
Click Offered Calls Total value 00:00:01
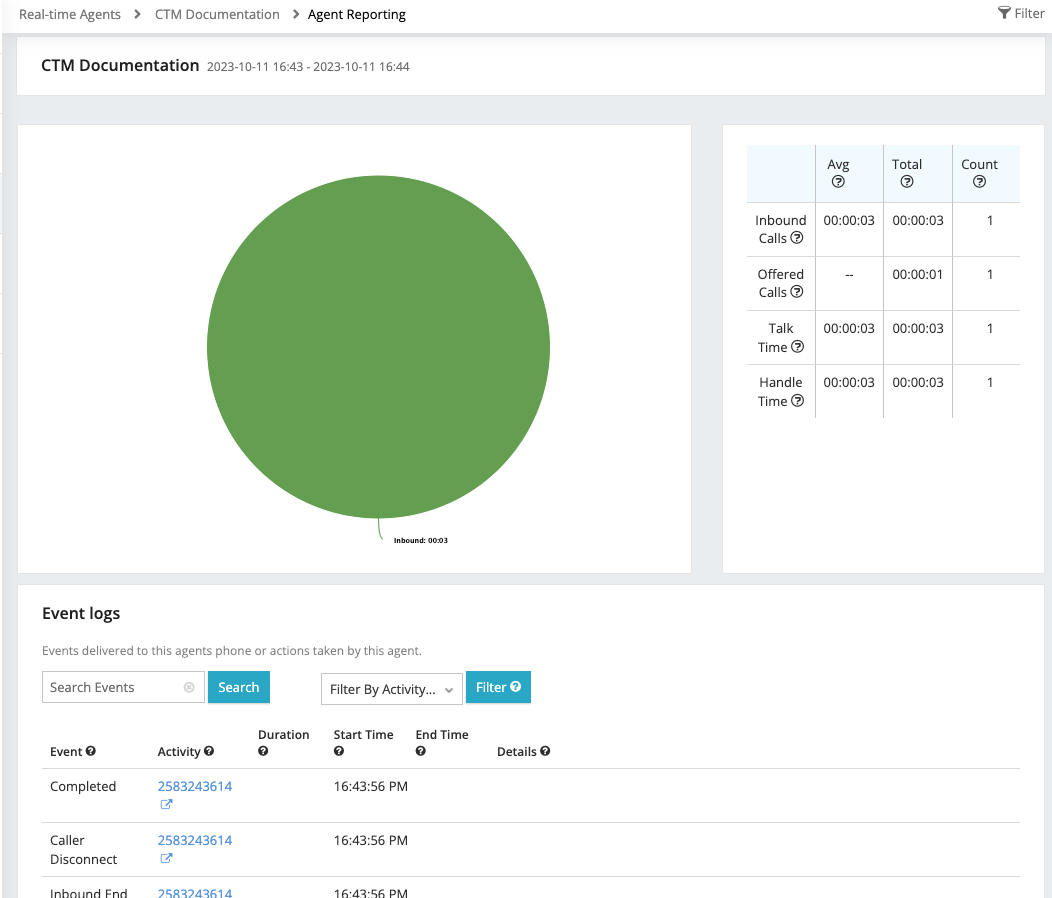pyautogui.click(x=918, y=275)
